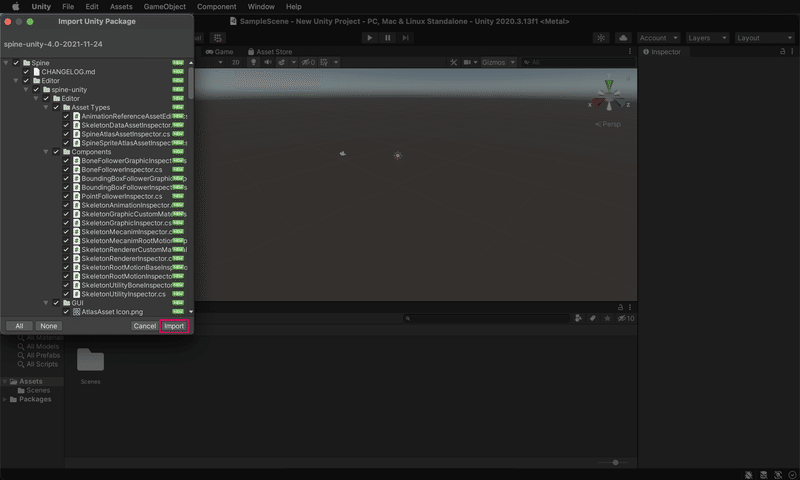Click the Project panel search field

click(487, 318)
